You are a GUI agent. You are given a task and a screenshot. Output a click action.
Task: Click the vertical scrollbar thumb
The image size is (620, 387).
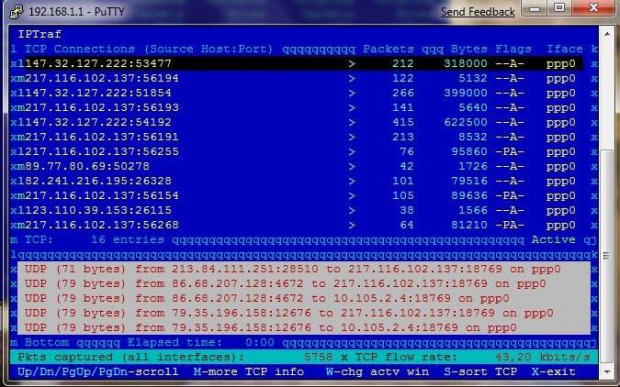pyautogui.click(x=607, y=256)
